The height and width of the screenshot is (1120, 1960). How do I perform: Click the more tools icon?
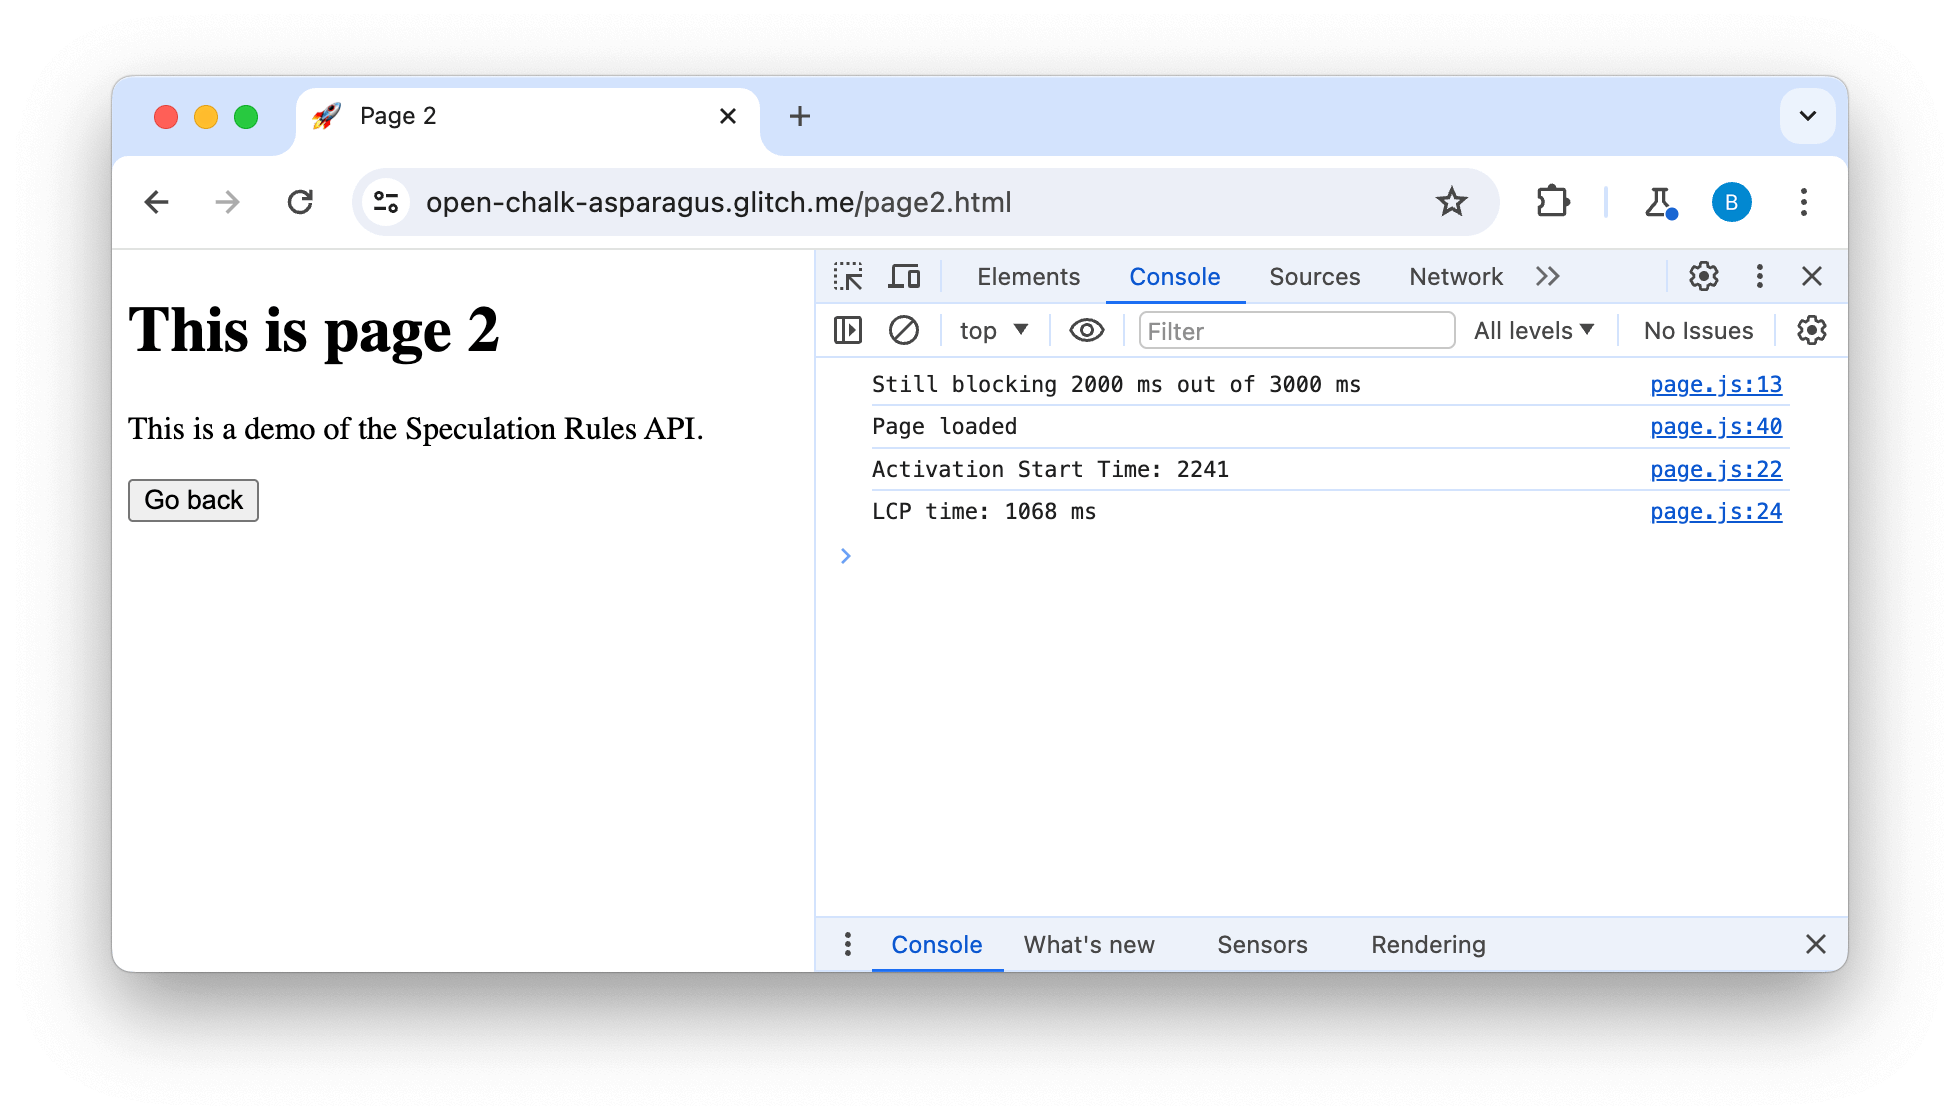[x=1549, y=276]
